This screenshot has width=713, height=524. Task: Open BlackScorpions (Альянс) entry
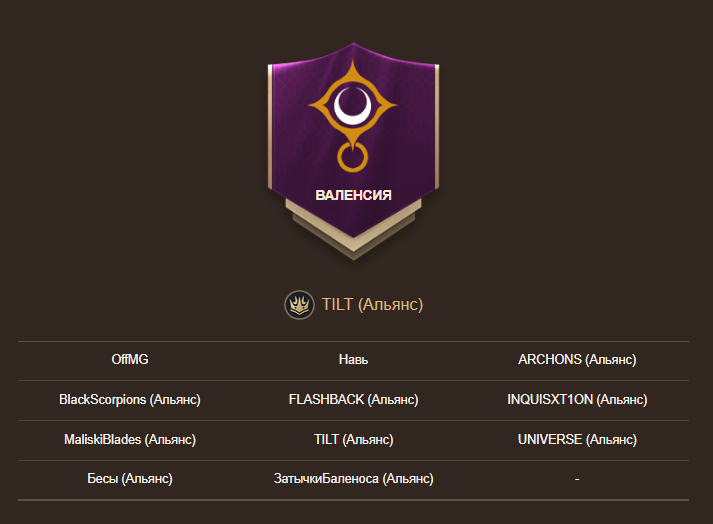click(130, 399)
